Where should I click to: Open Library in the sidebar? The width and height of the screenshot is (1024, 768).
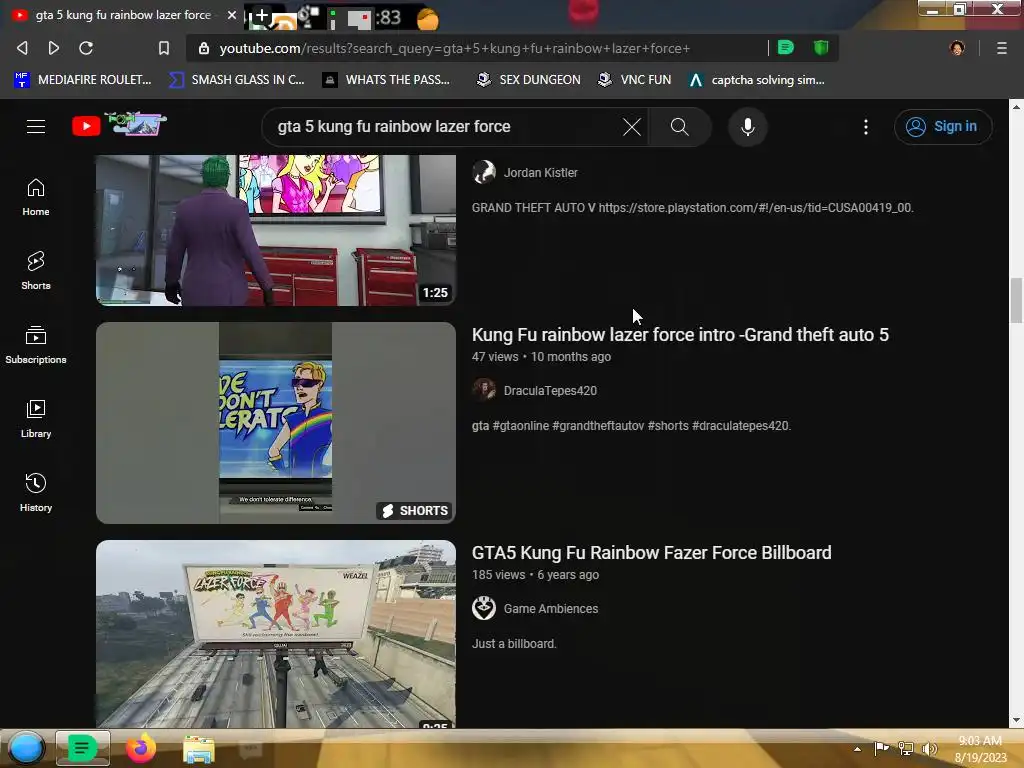(x=36, y=419)
